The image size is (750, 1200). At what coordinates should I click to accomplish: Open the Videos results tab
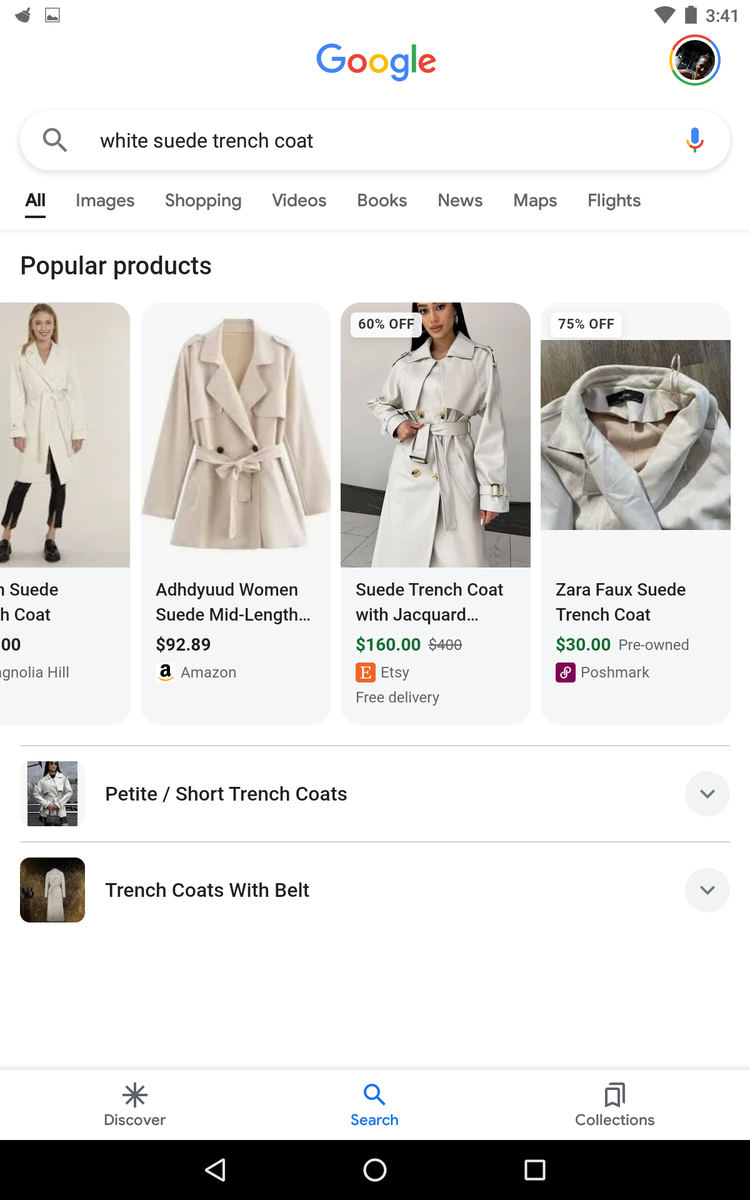pyautogui.click(x=299, y=201)
